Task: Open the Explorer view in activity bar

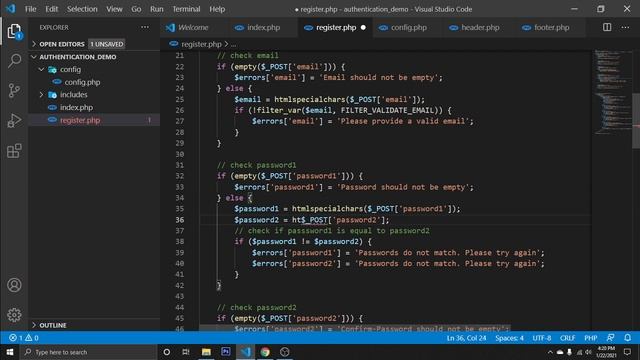Action: [x=14, y=31]
